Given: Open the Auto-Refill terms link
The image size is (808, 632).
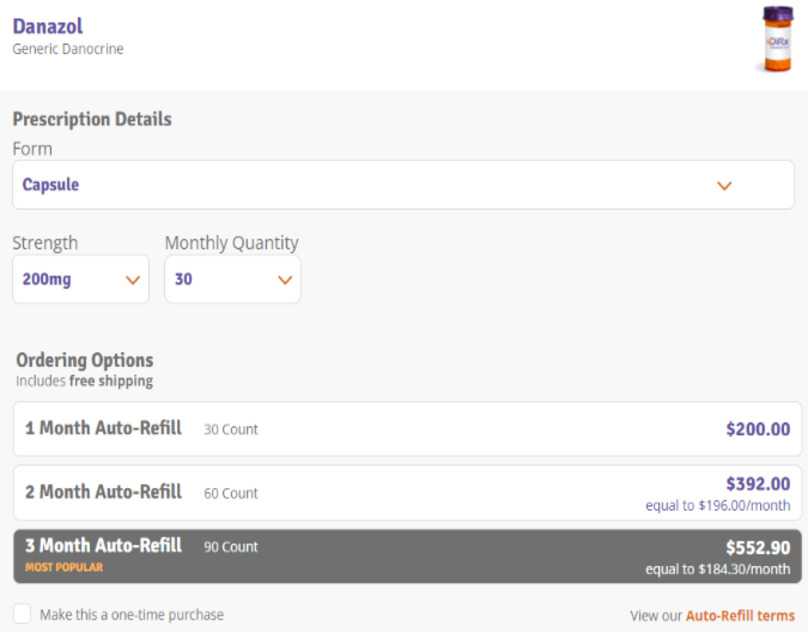Looking at the screenshot, I should click(x=740, y=616).
